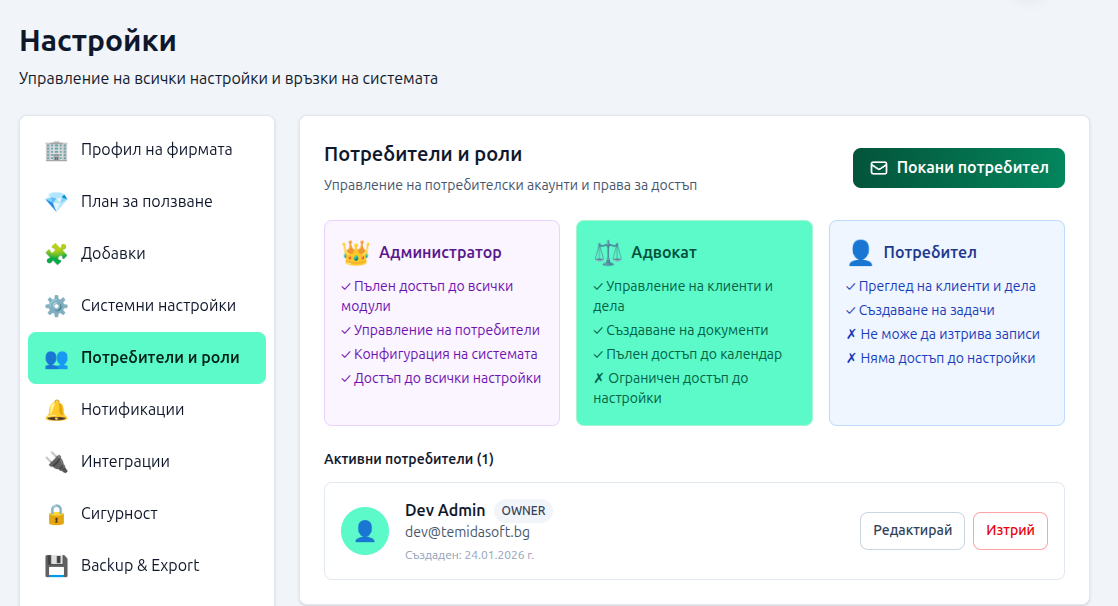Click the scales icon on Адвокат card

coord(607,252)
